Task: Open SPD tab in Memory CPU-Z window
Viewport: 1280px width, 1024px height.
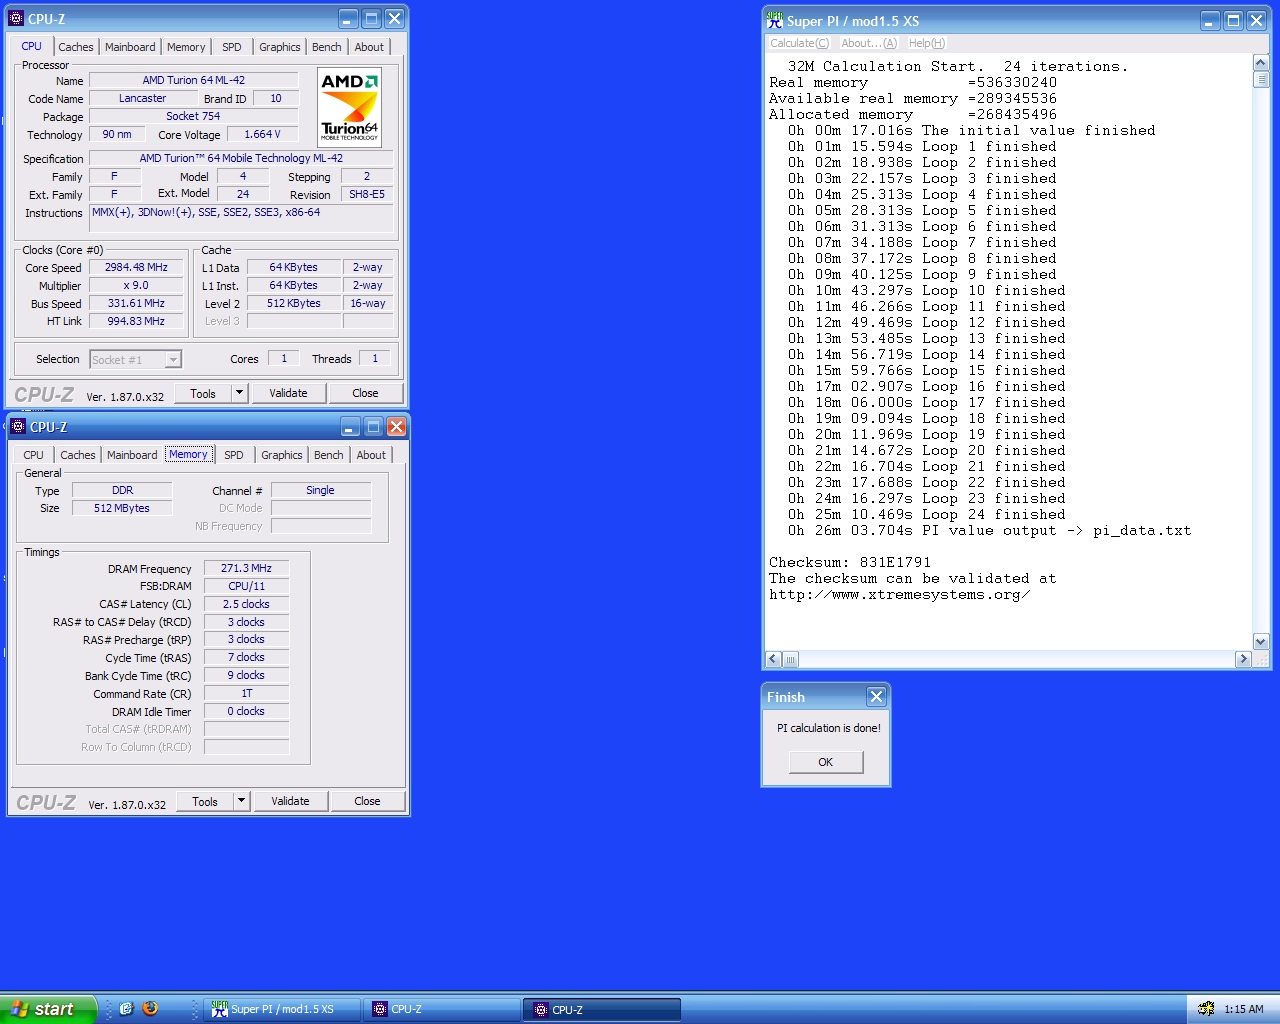Action: tap(234, 455)
